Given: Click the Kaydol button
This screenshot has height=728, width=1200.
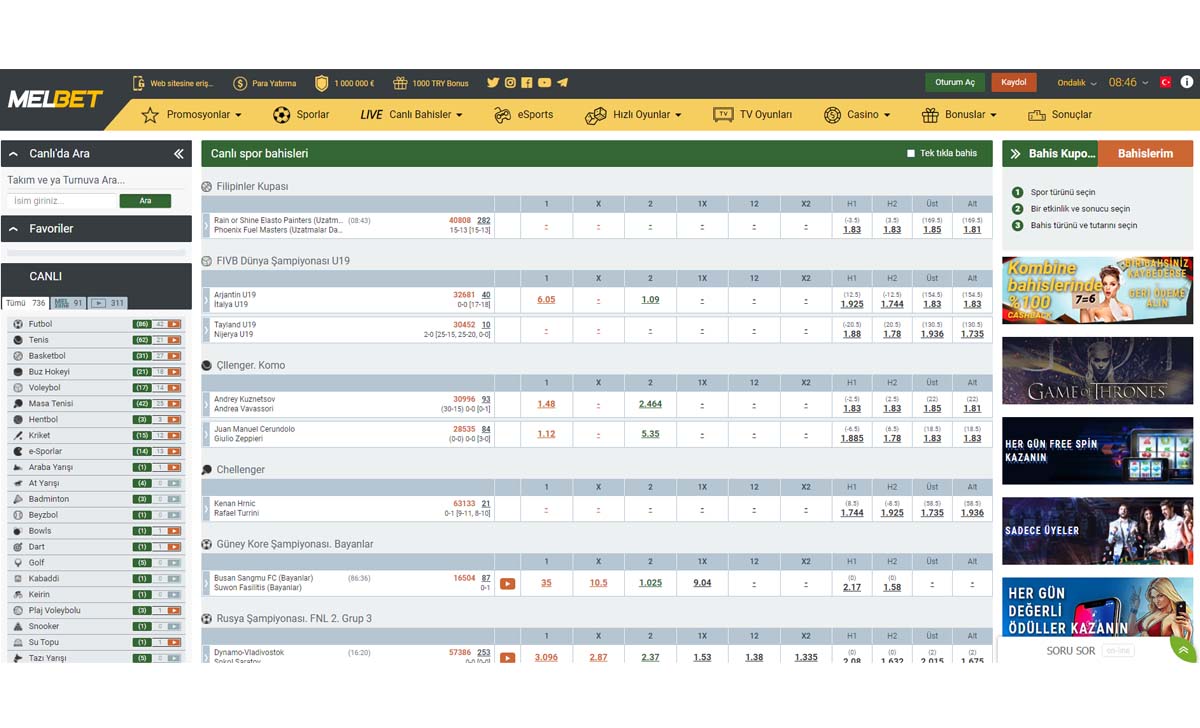Looking at the screenshot, I should pos(1014,83).
